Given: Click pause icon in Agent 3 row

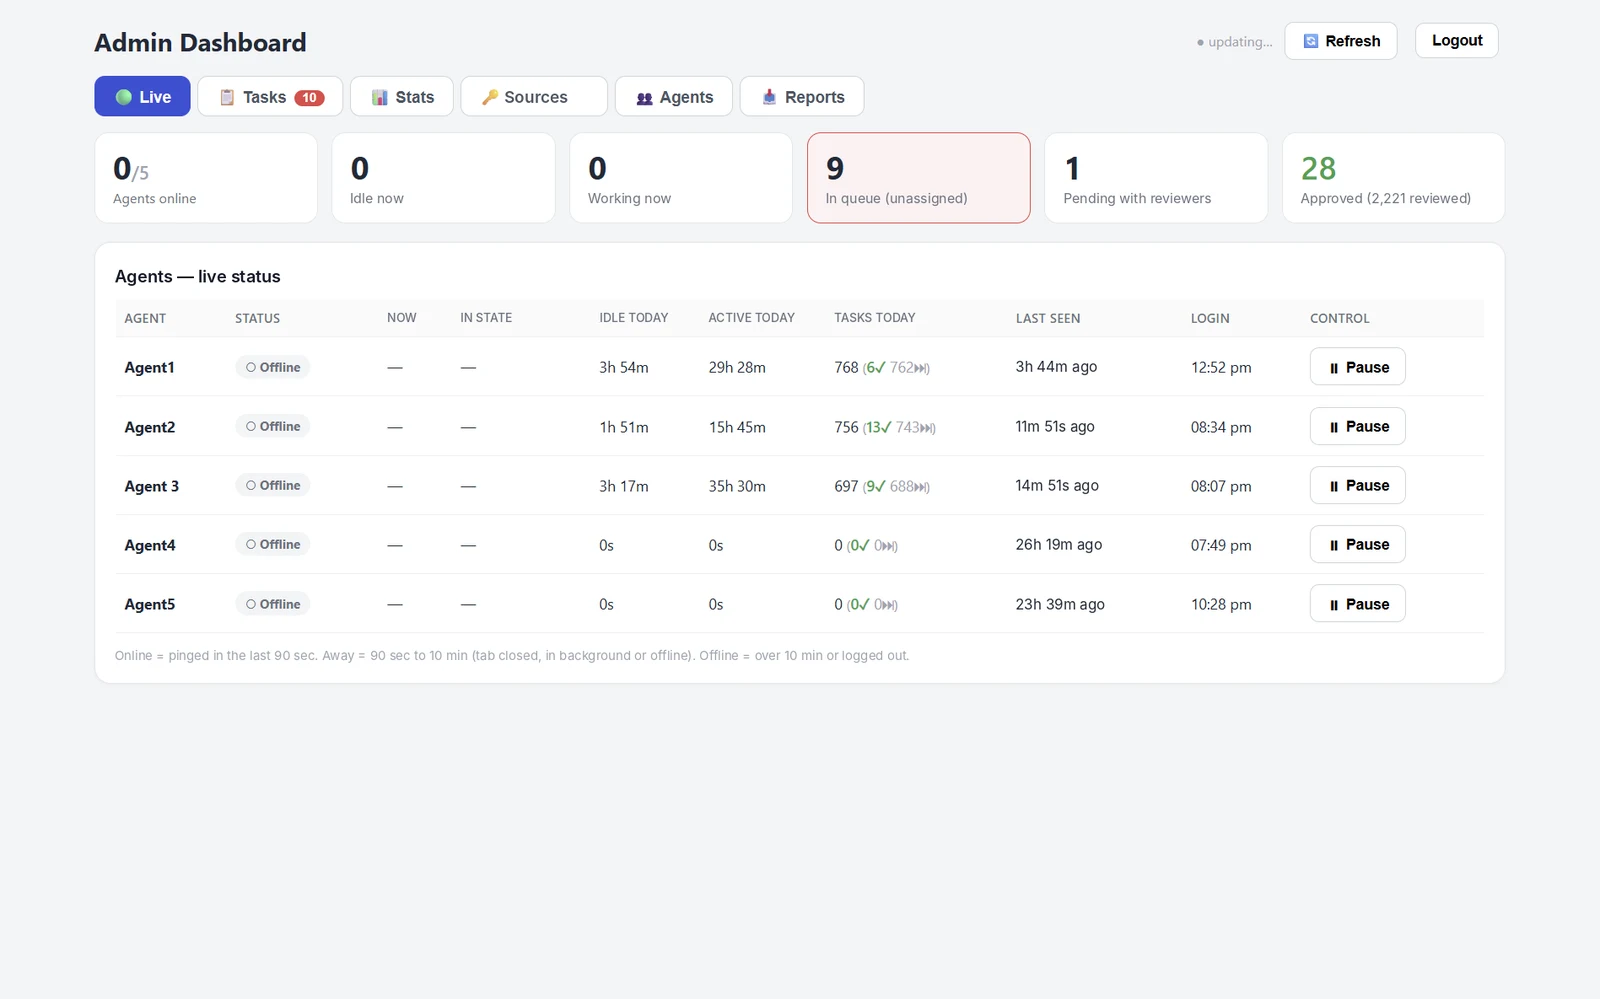Looking at the screenshot, I should 1334,486.
